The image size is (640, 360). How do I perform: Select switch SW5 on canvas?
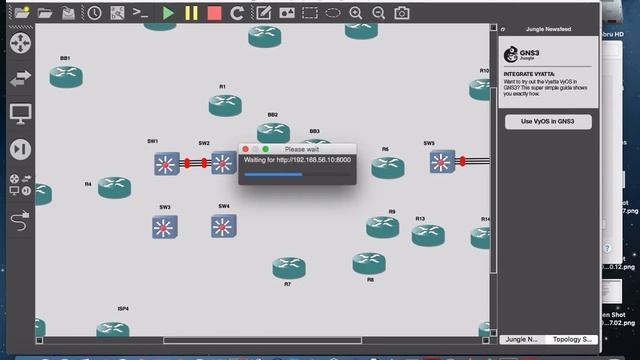click(442, 162)
